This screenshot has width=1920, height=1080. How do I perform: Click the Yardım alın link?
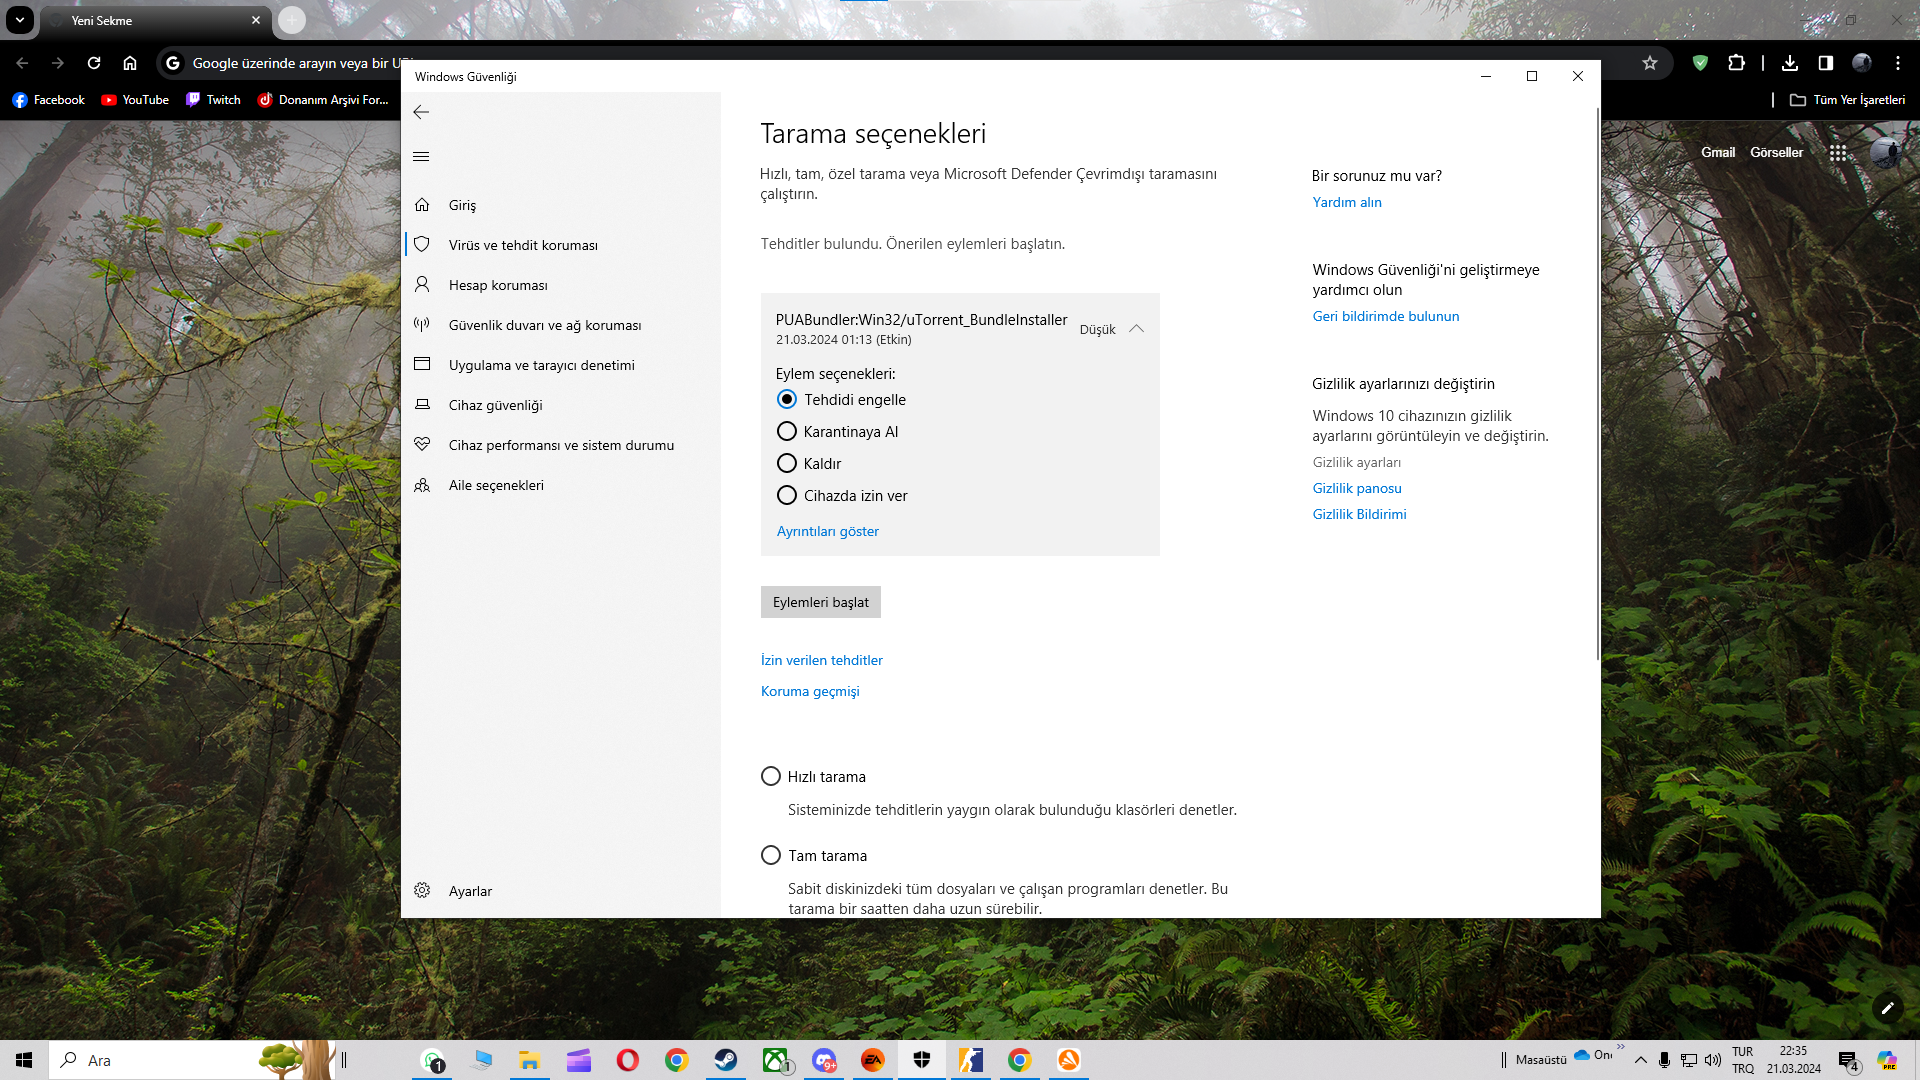coord(1347,202)
